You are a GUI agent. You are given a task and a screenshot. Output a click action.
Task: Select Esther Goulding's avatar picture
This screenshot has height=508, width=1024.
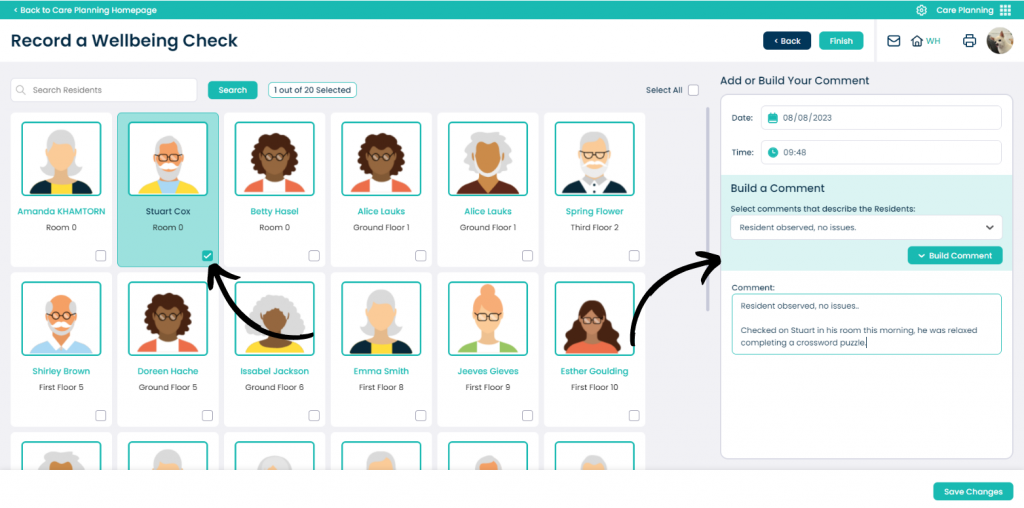tap(594, 319)
